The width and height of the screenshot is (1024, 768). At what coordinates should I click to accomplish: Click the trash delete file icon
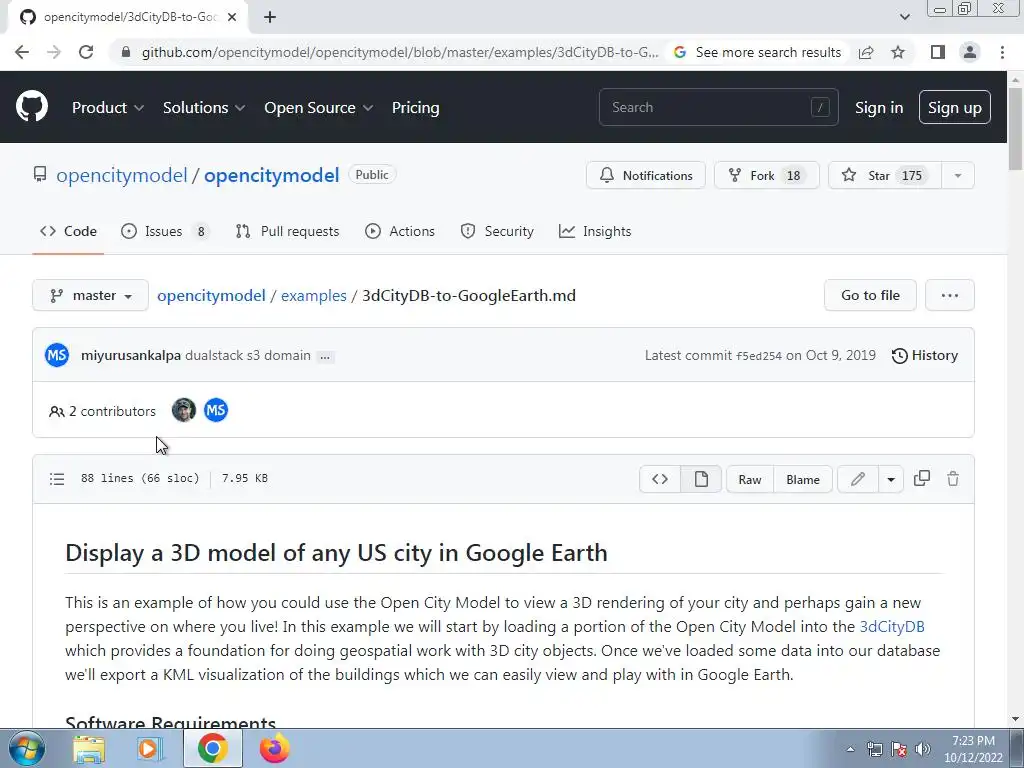[x=953, y=479]
